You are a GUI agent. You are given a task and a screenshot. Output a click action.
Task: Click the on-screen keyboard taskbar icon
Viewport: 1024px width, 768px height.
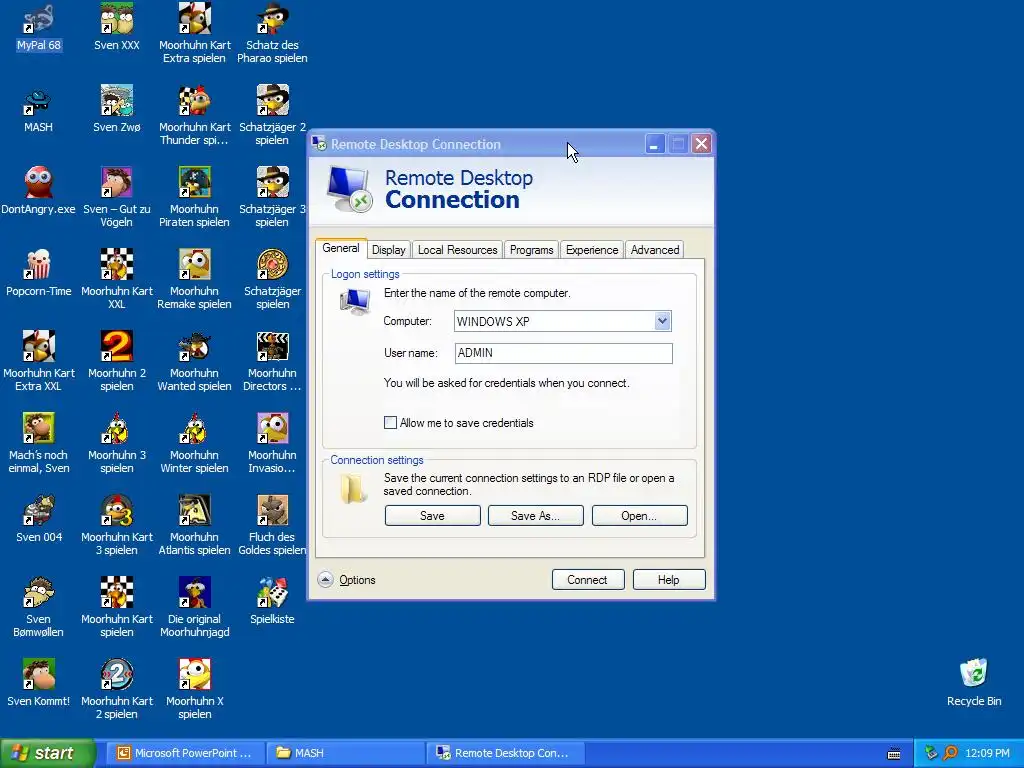click(894, 754)
